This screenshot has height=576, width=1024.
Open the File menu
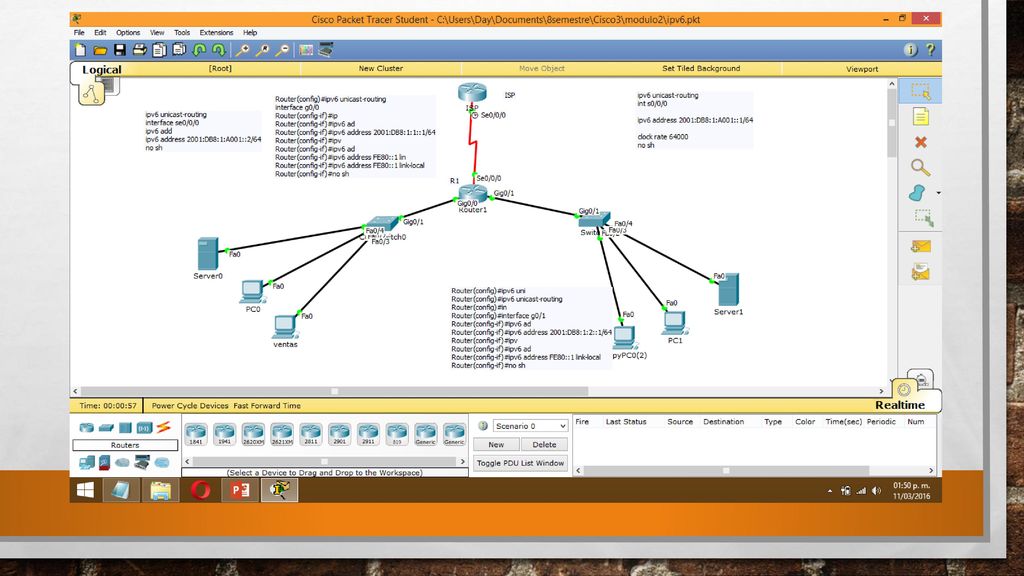click(x=79, y=32)
